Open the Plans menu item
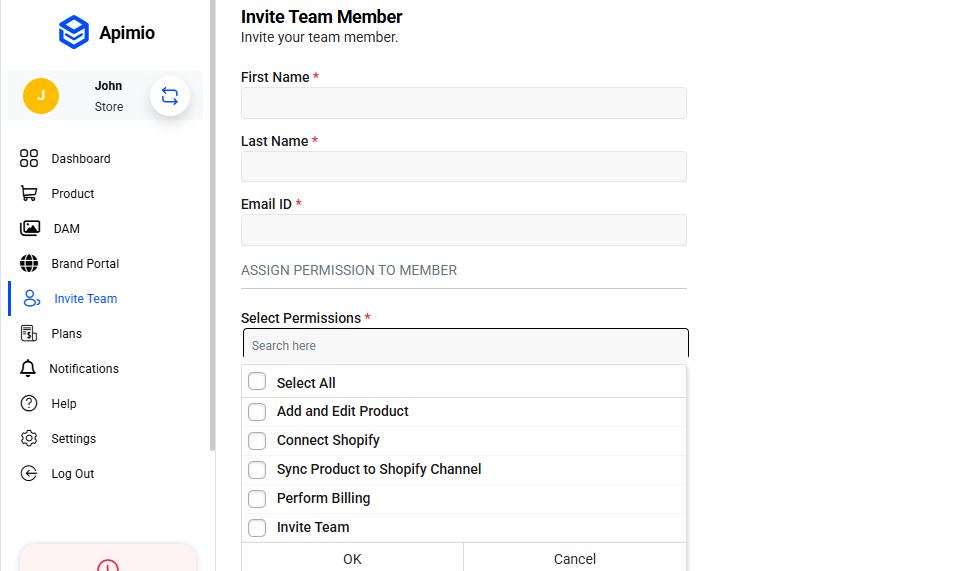Viewport: 953px width, 571px height. [66, 334]
